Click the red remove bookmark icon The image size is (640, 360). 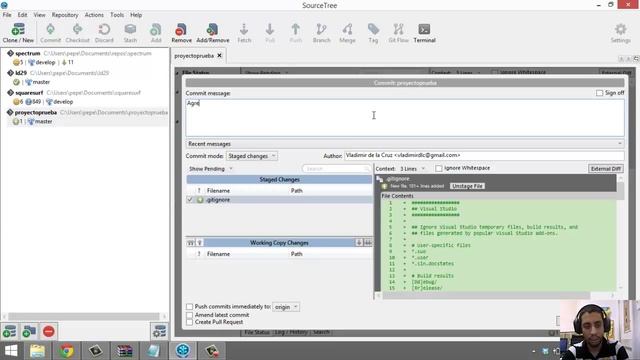49,331
